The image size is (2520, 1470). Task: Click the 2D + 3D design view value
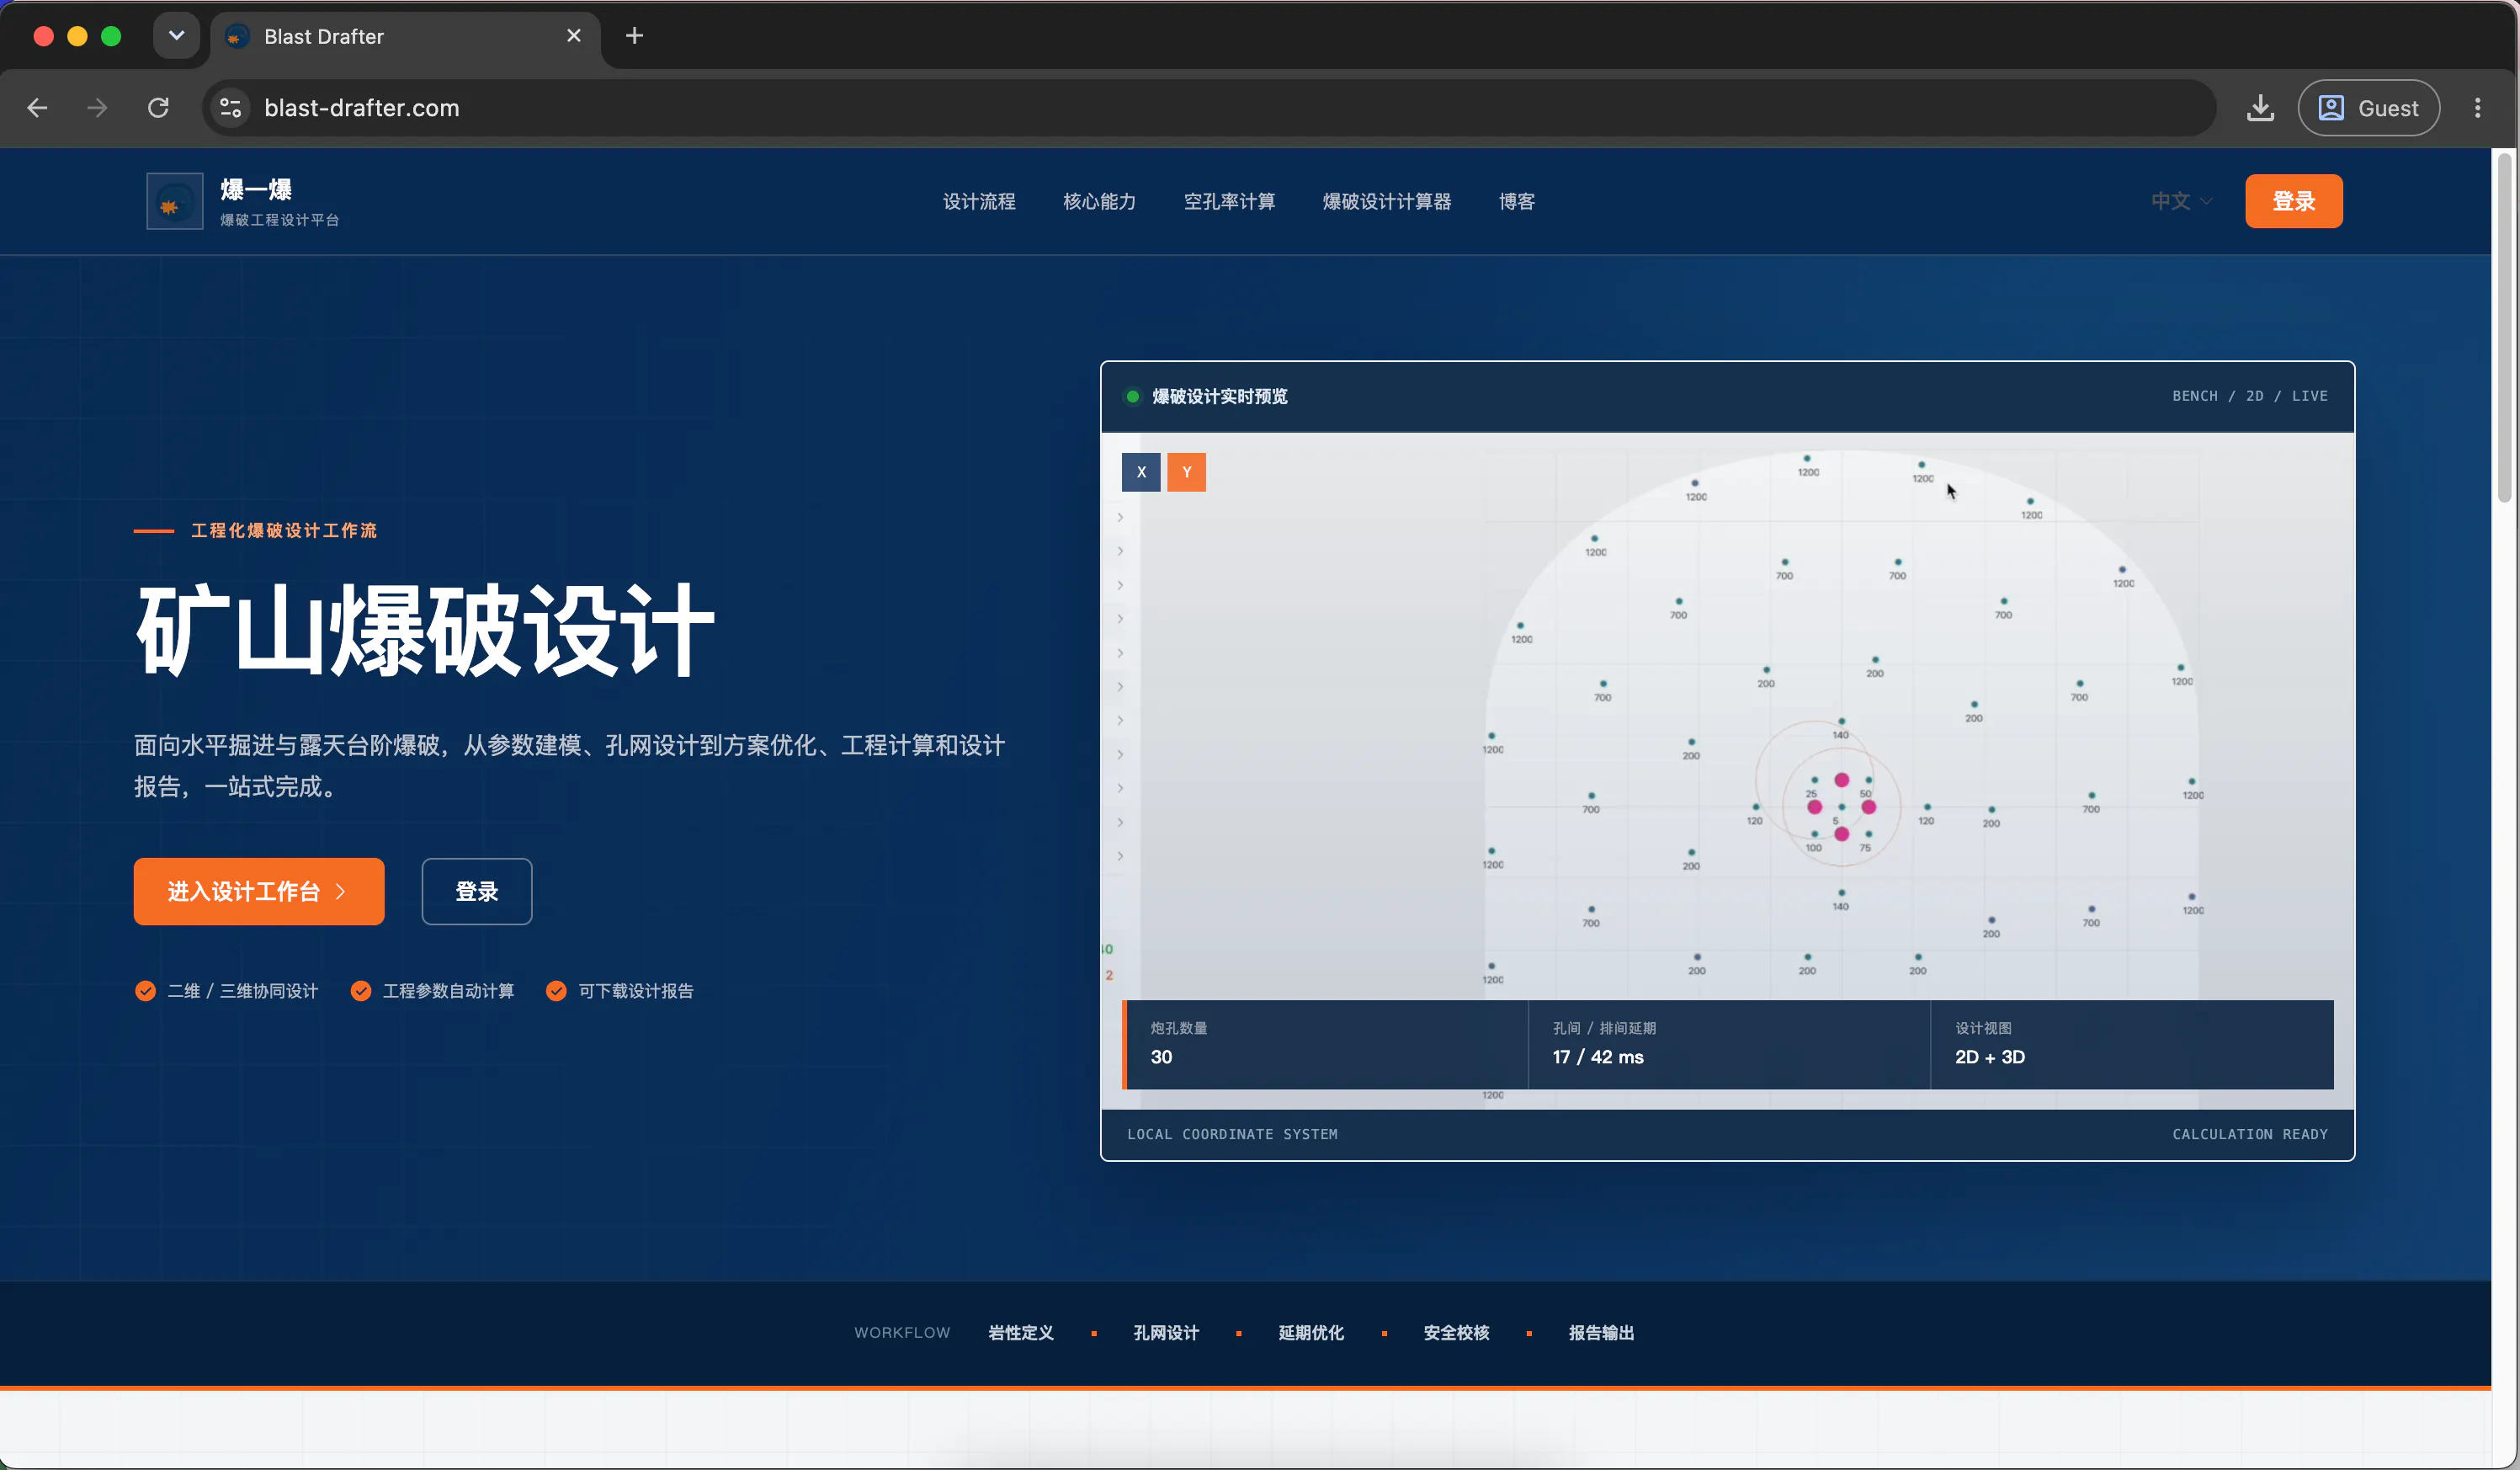pos(1990,1057)
